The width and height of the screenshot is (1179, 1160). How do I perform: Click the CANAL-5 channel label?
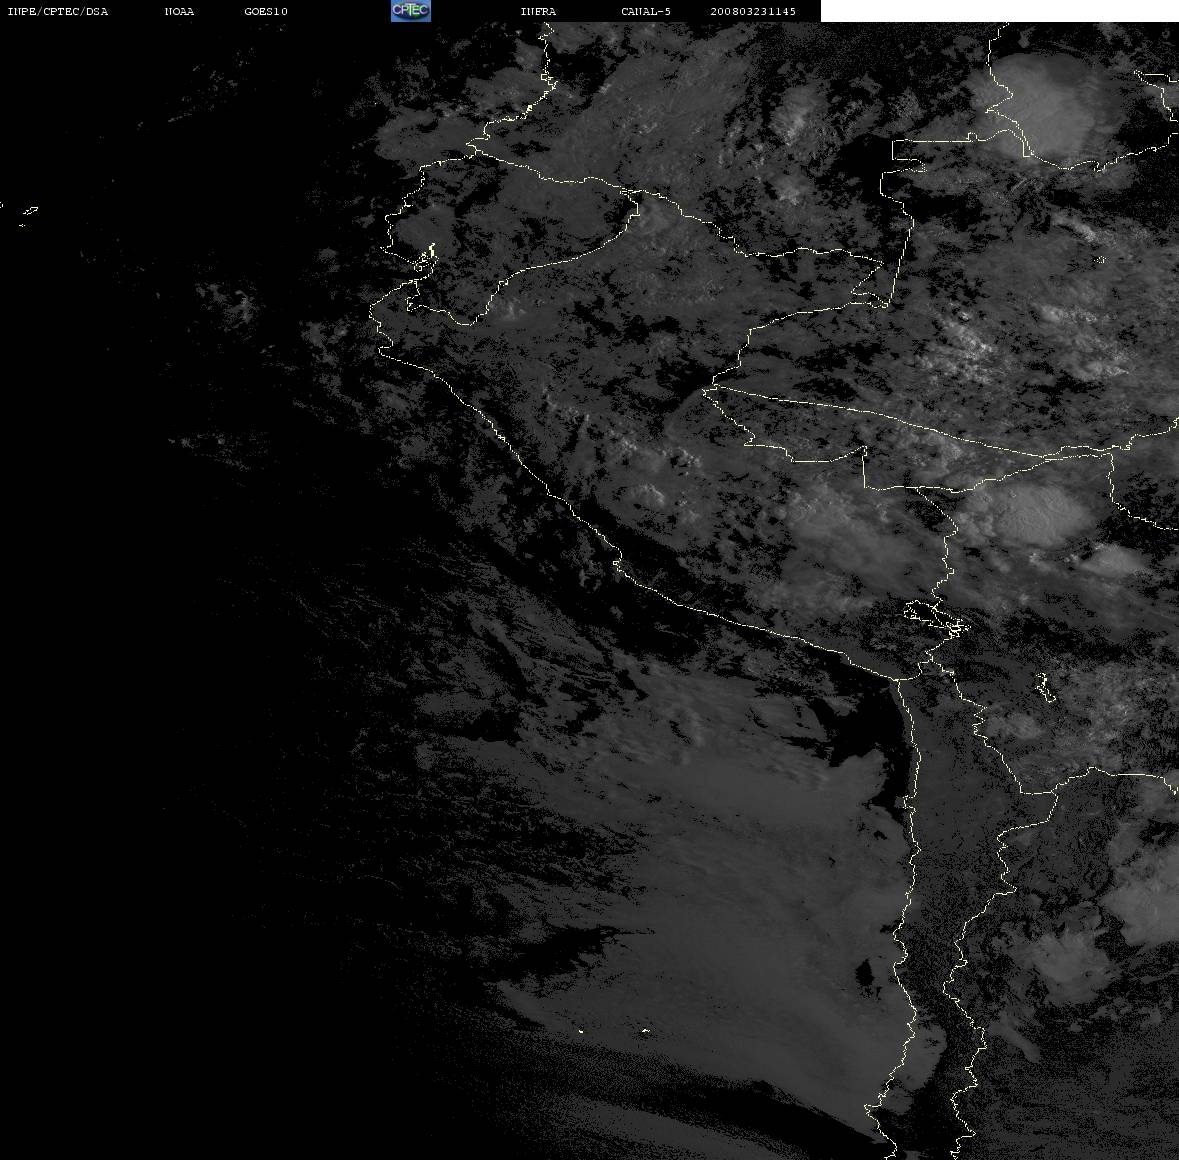coord(646,11)
